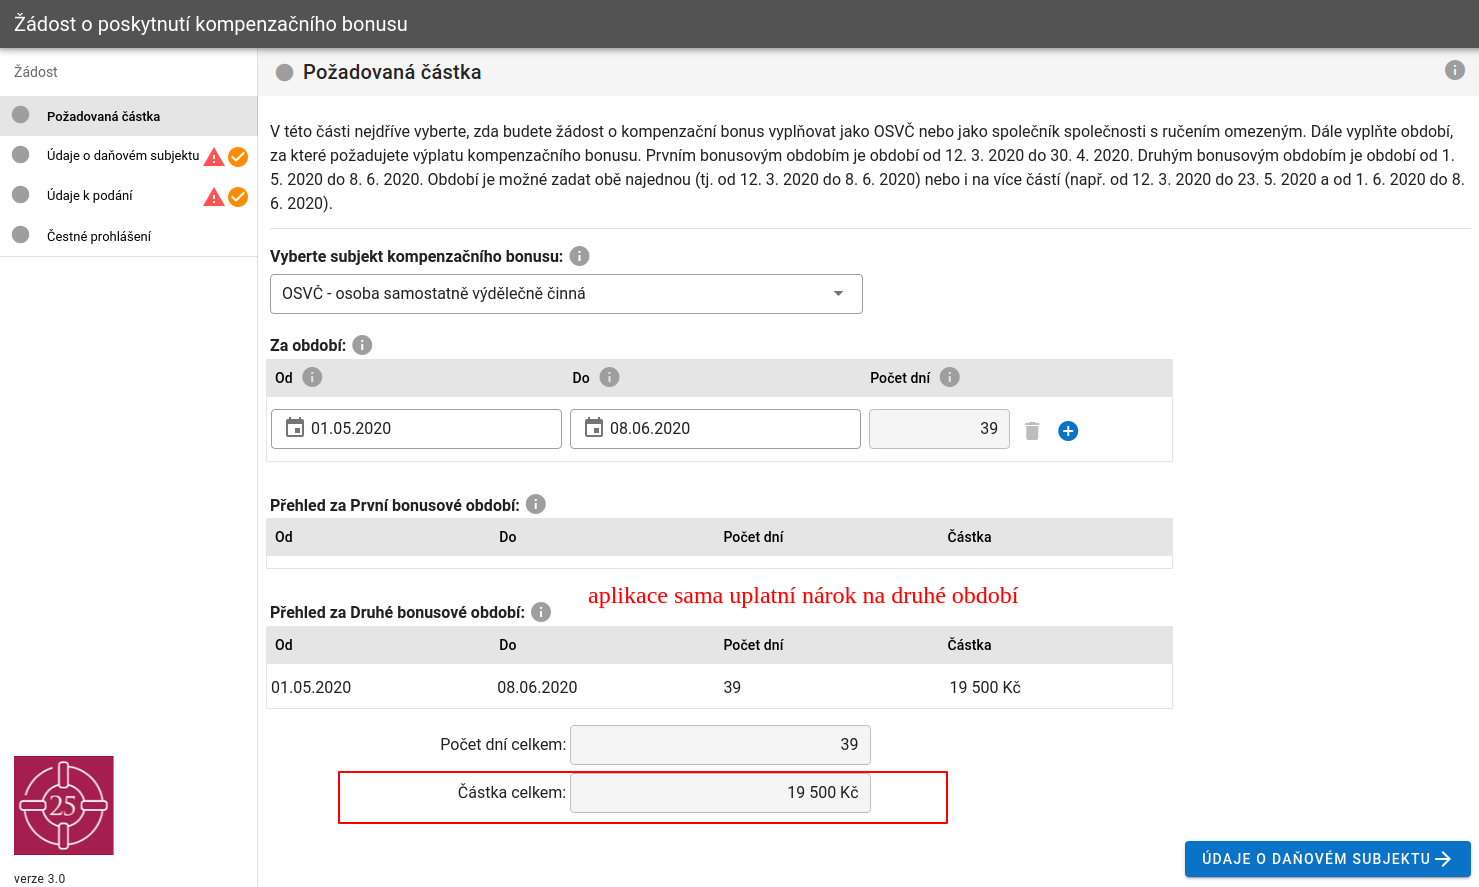Click the info icon beside Vyberte subjekt label

pos(579,256)
